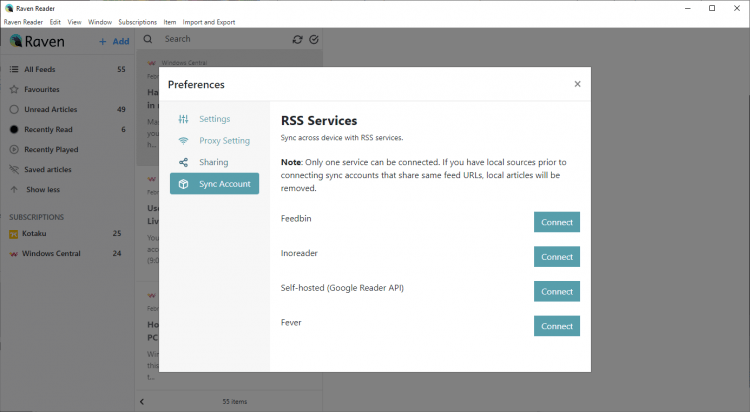Maximize the Raven Reader window
750x412 pixels.
(712, 8)
